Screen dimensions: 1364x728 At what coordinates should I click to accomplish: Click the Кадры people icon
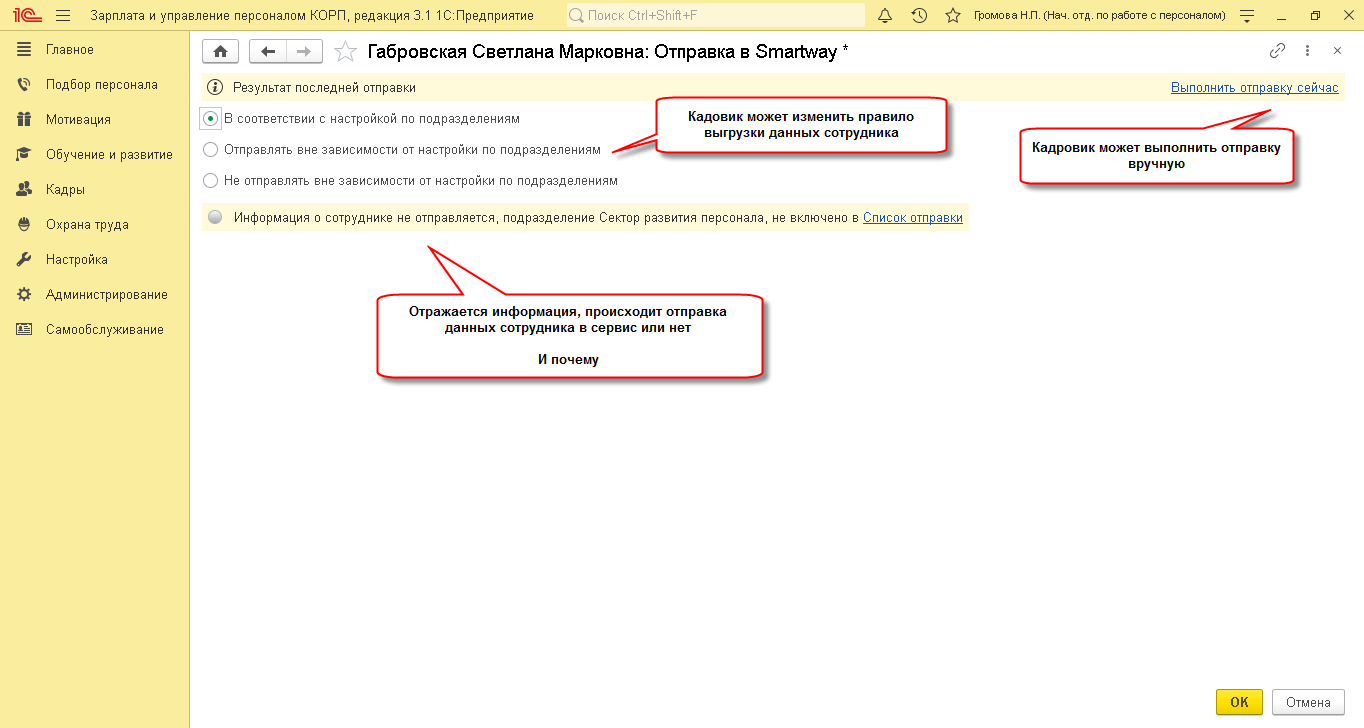[x=24, y=190]
